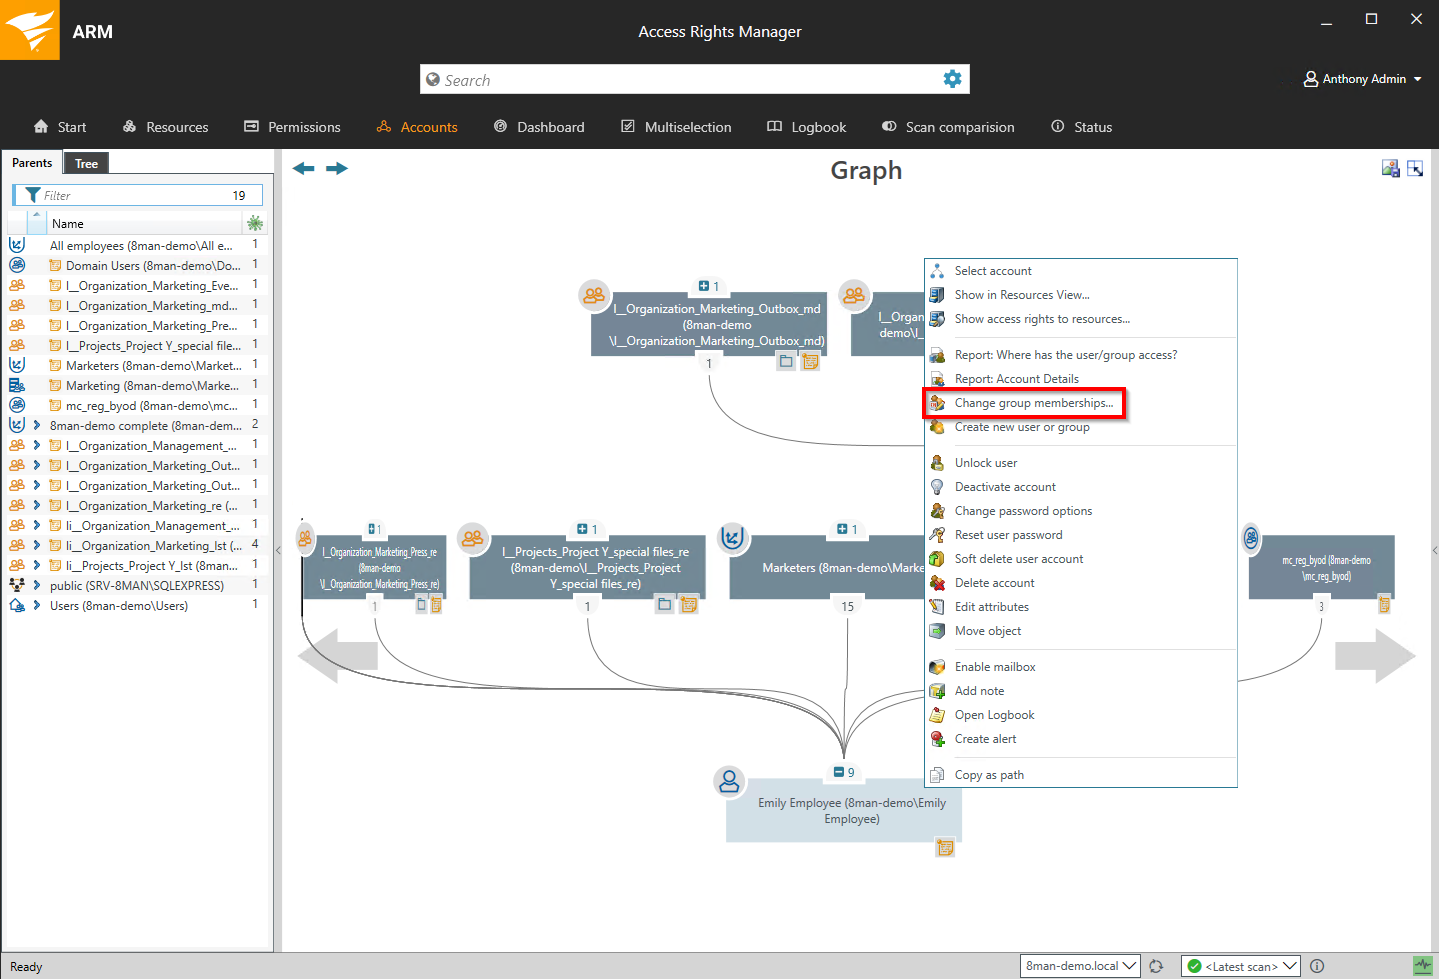Open the Latest scan dropdown

pos(1241,966)
